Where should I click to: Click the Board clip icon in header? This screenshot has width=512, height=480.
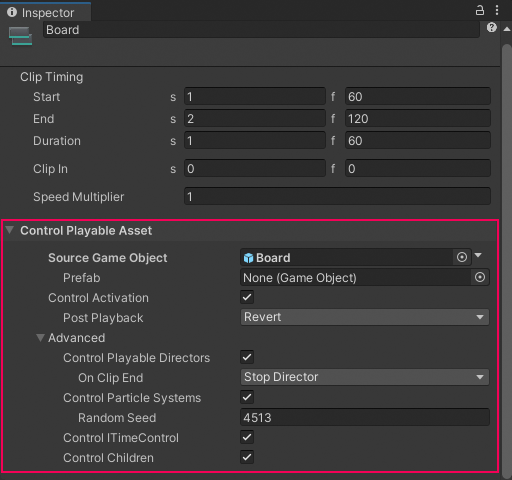tap(20, 36)
